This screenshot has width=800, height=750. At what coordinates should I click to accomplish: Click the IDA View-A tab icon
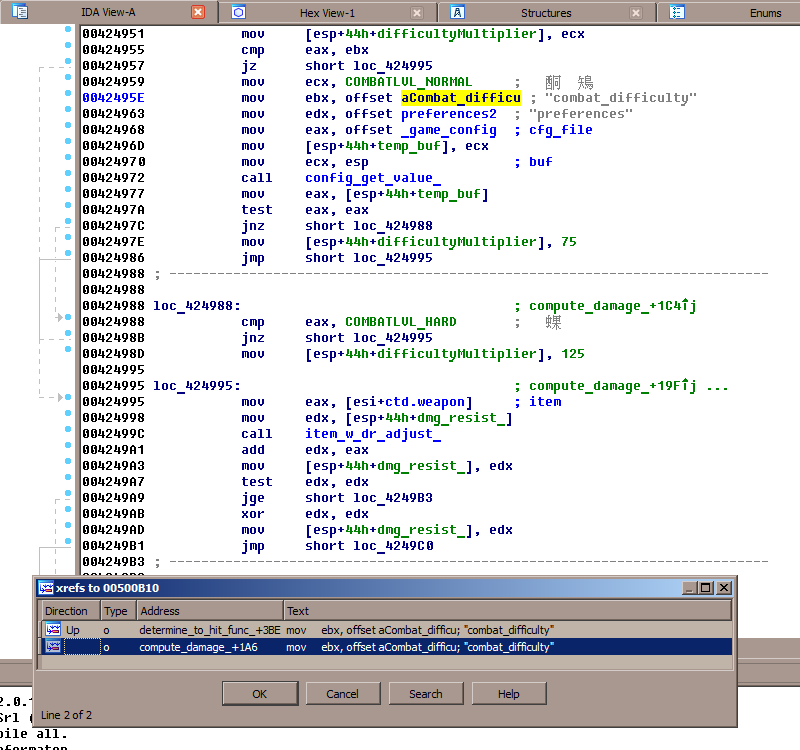click(19, 11)
